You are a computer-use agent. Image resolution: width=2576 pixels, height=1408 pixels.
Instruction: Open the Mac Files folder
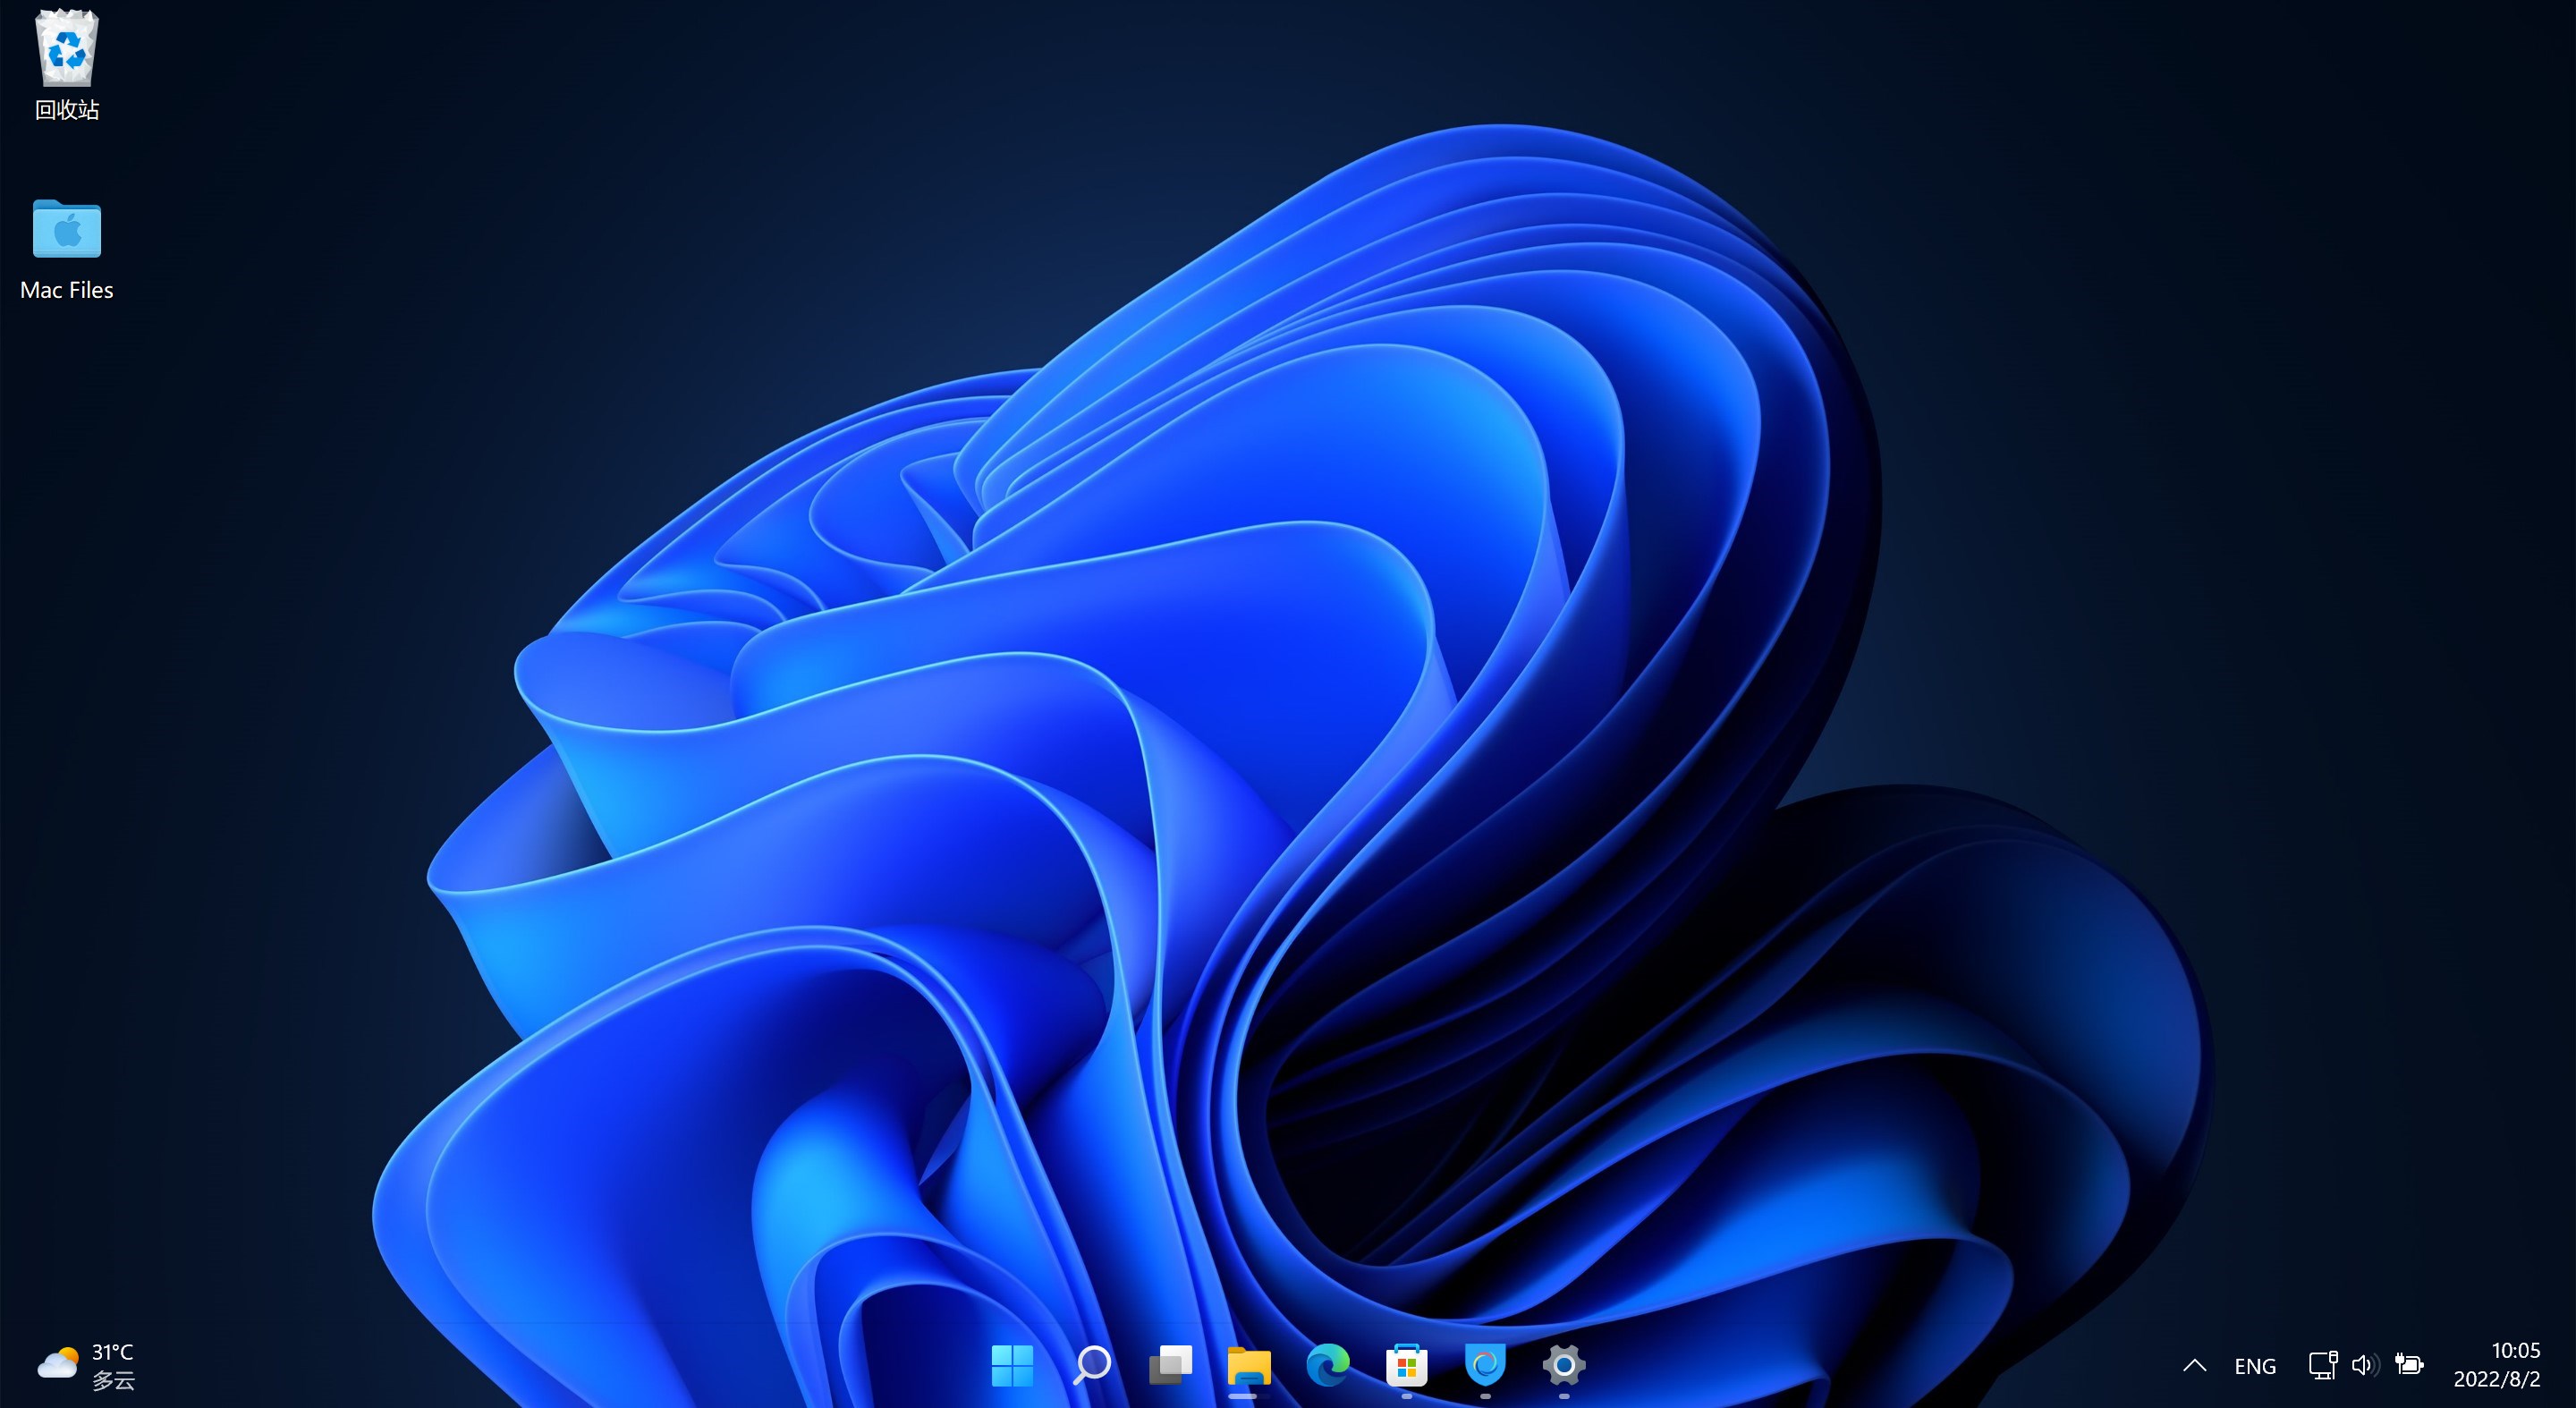point(65,230)
